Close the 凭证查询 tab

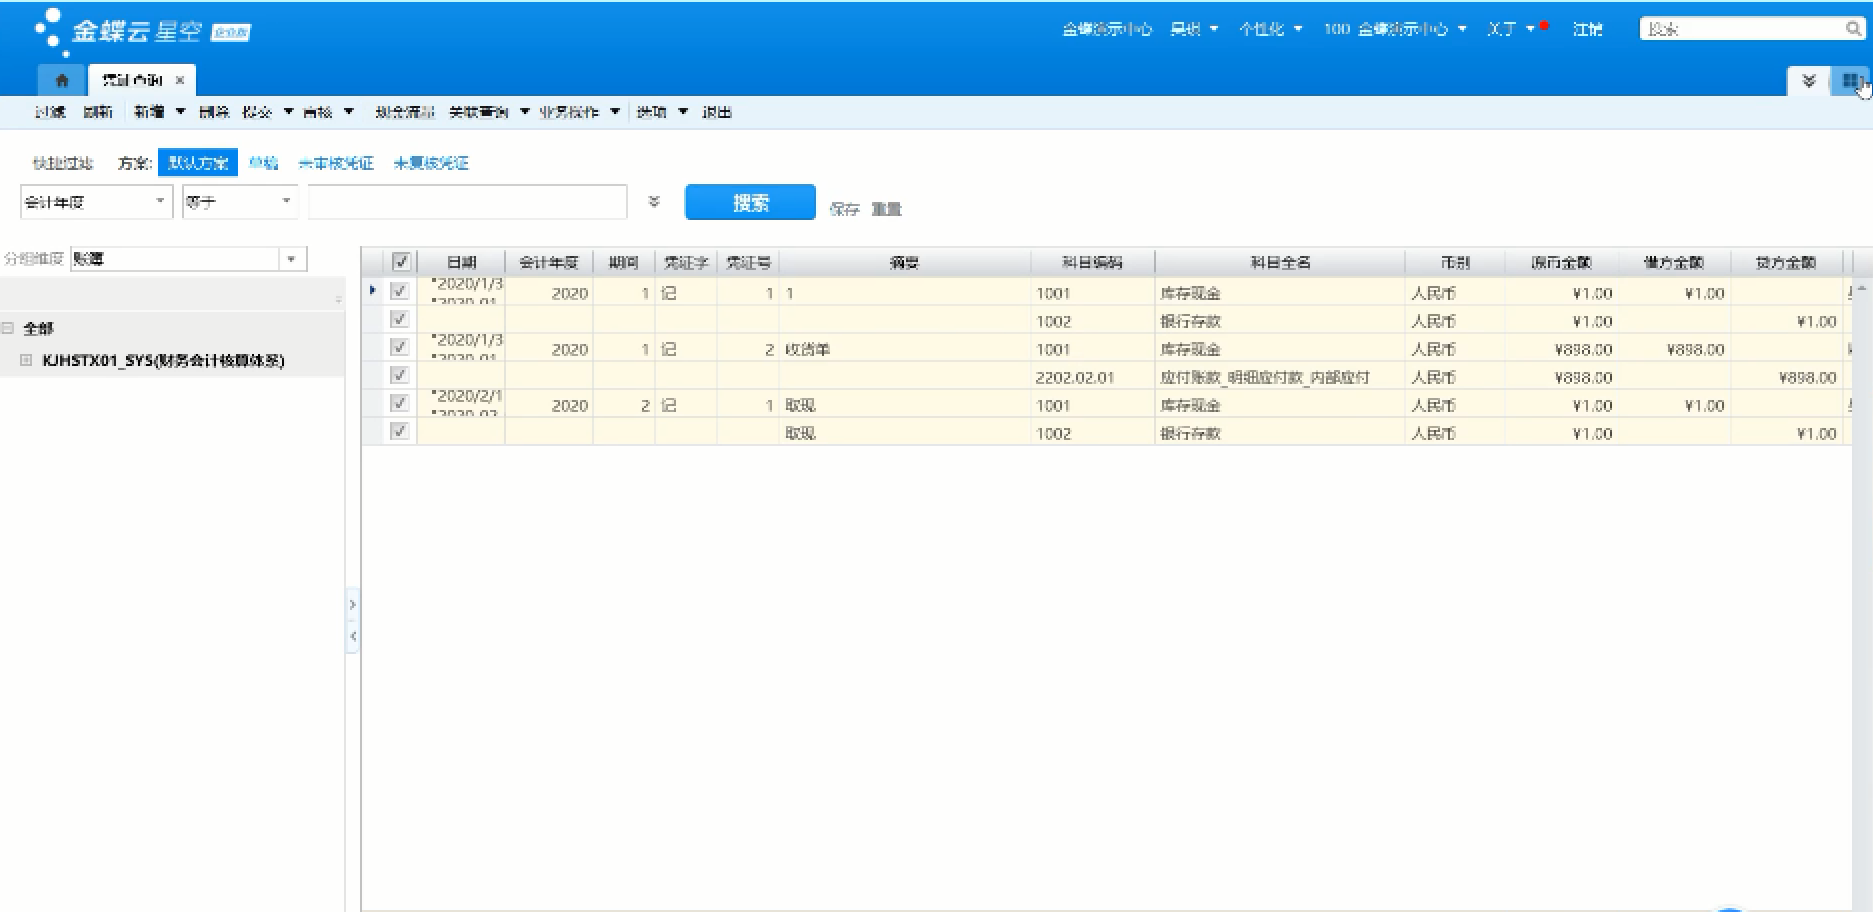[x=180, y=80]
